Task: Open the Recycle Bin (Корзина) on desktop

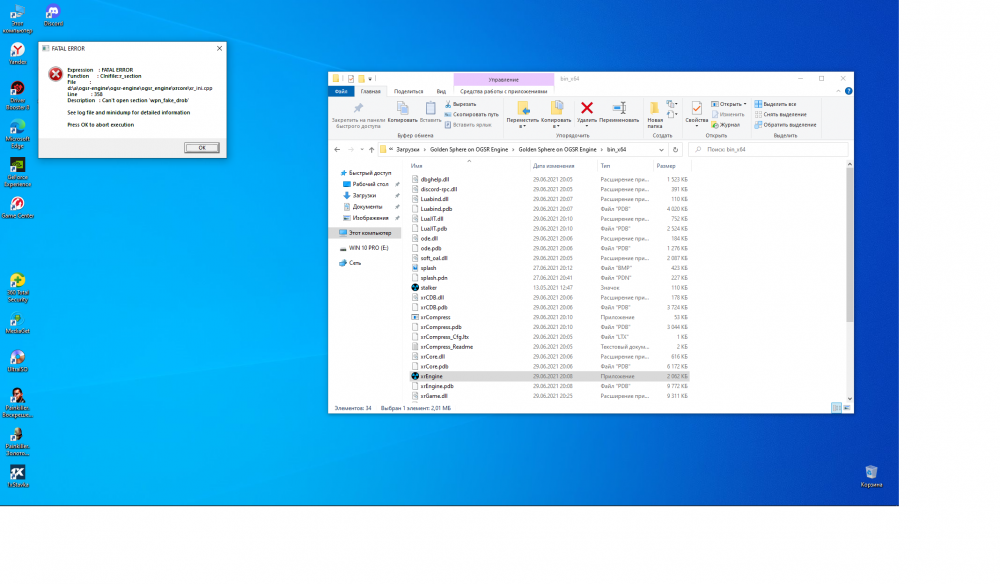Action: tap(871, 473)
